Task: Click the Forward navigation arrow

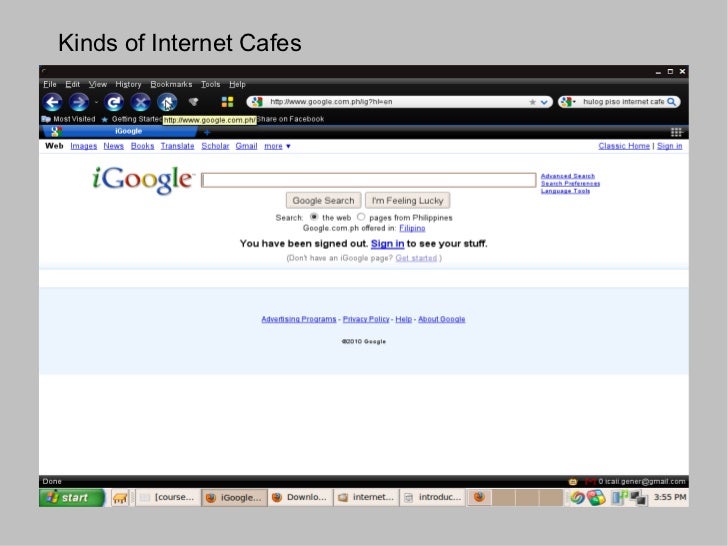Action: tap(79, 102)
